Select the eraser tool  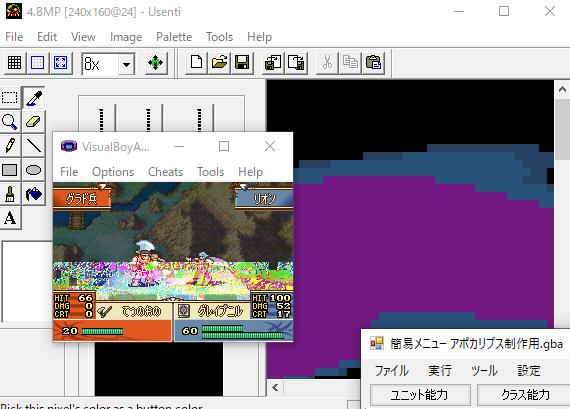coord(33,122)
